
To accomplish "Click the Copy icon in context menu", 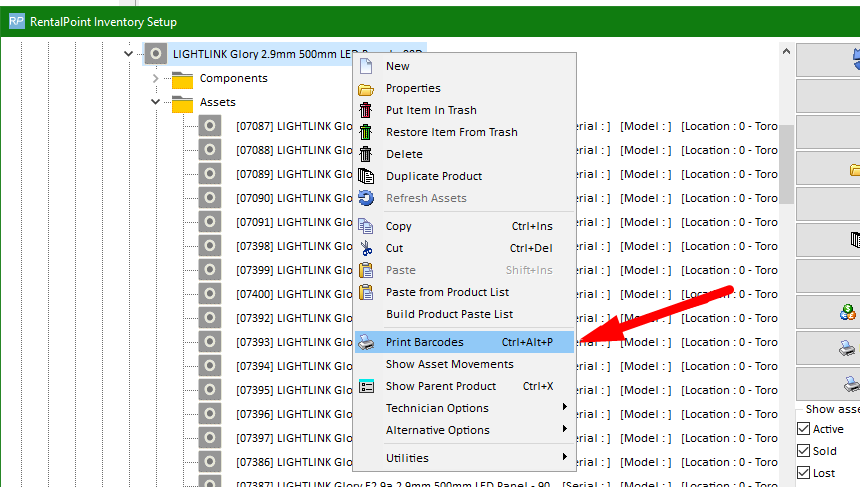I will [366, 226].
